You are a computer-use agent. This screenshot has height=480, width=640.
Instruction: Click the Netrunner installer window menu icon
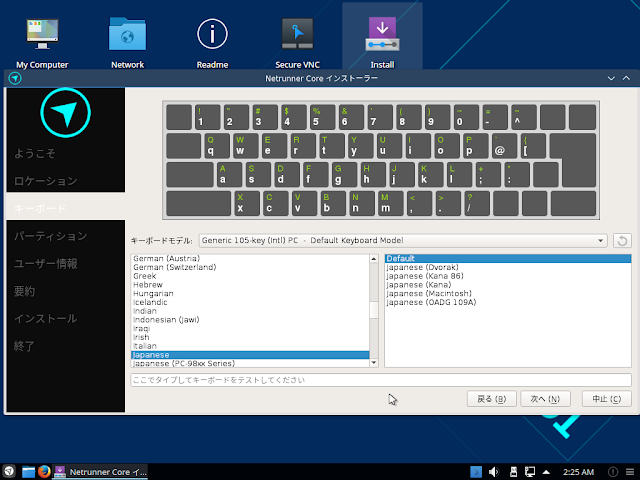pos(15,78)
